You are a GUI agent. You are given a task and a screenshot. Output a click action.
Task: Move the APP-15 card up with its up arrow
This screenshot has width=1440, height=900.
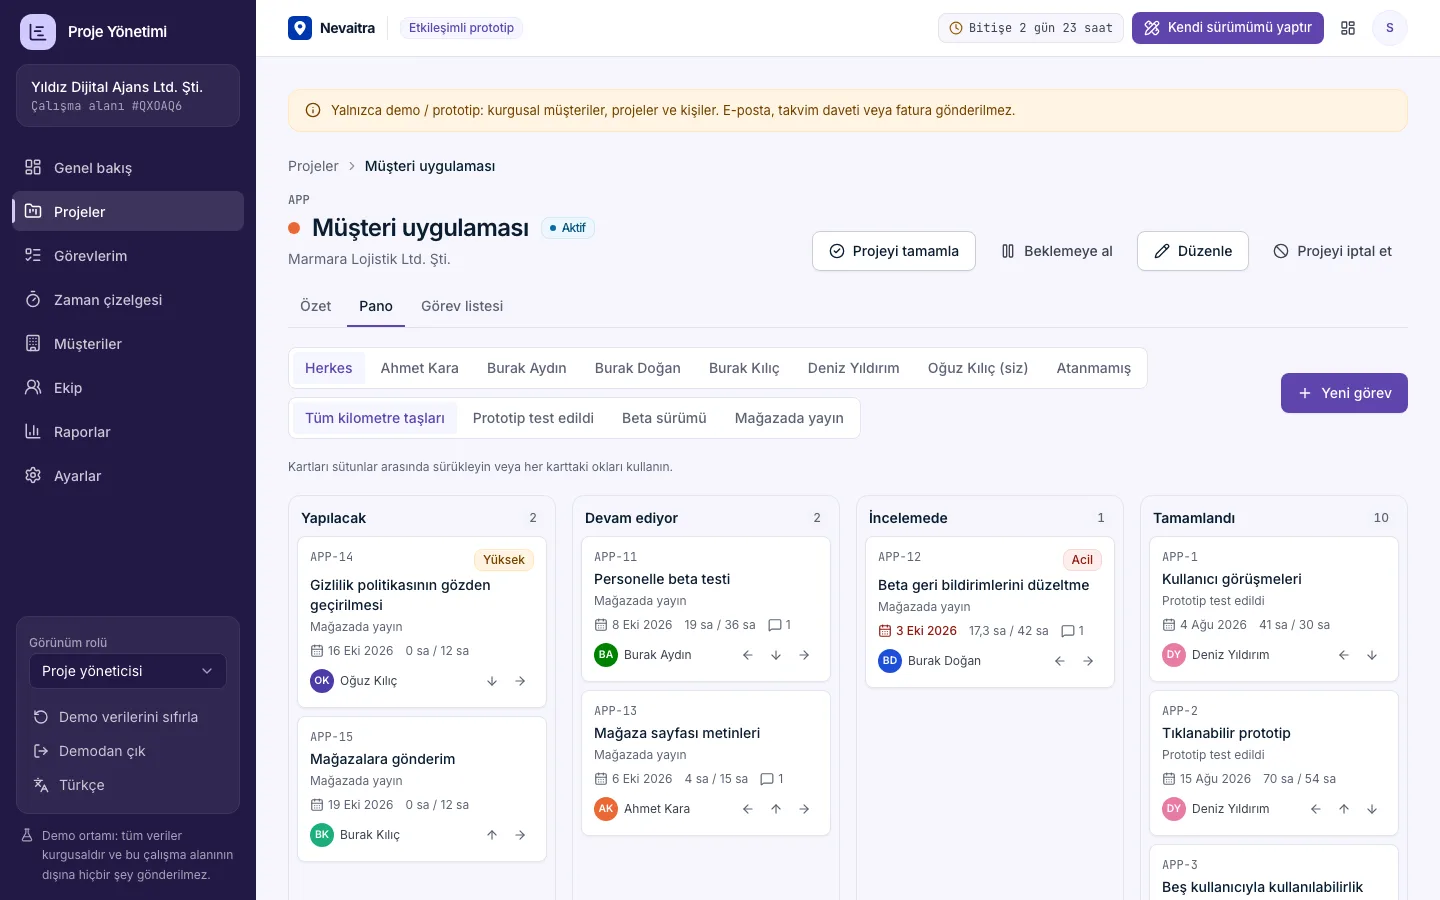492,835
